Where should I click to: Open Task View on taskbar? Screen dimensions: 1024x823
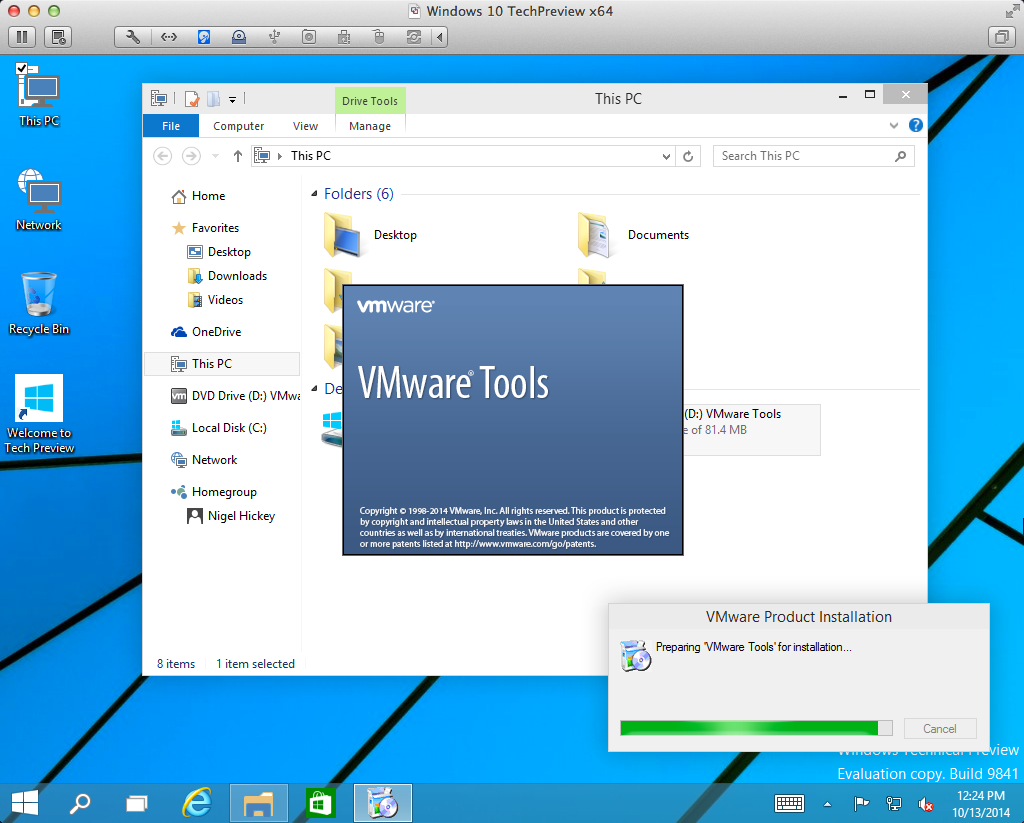pyautogui.click(x=137, y=803)
